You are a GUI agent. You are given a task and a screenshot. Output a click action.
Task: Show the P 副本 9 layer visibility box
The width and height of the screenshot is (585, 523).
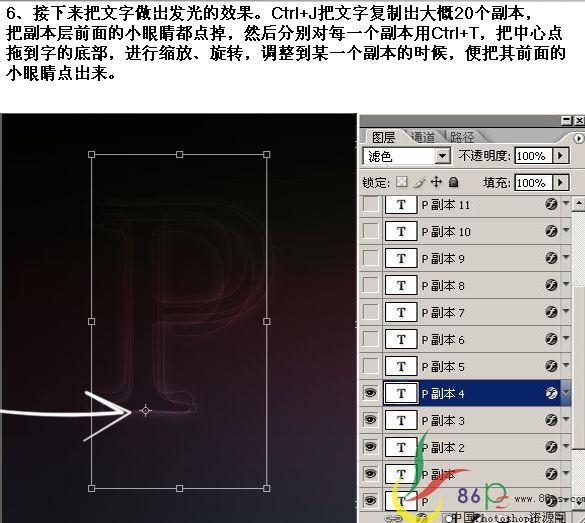tap(370, 258)
